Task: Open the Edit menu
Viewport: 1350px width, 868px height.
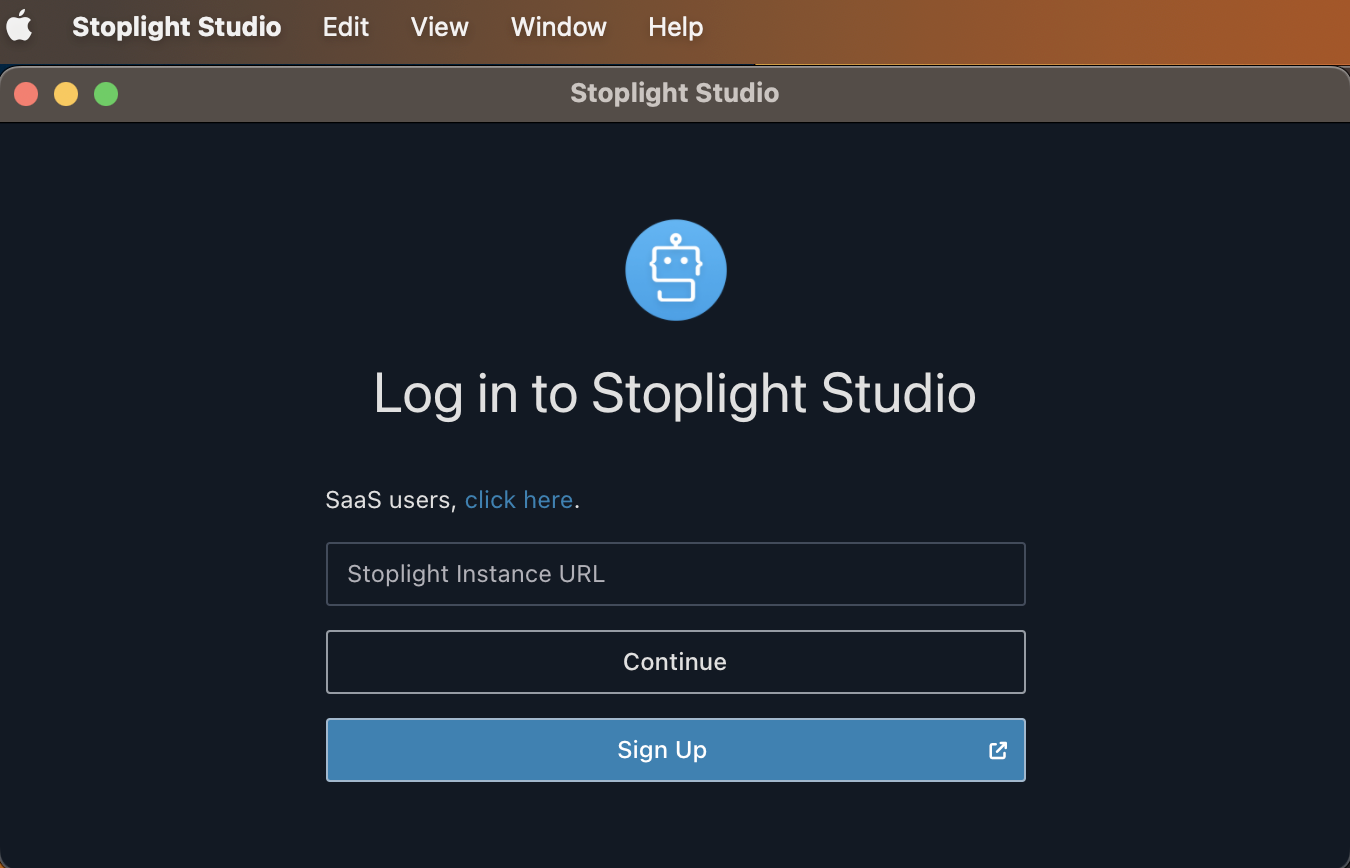Action: tap(346, 27)
